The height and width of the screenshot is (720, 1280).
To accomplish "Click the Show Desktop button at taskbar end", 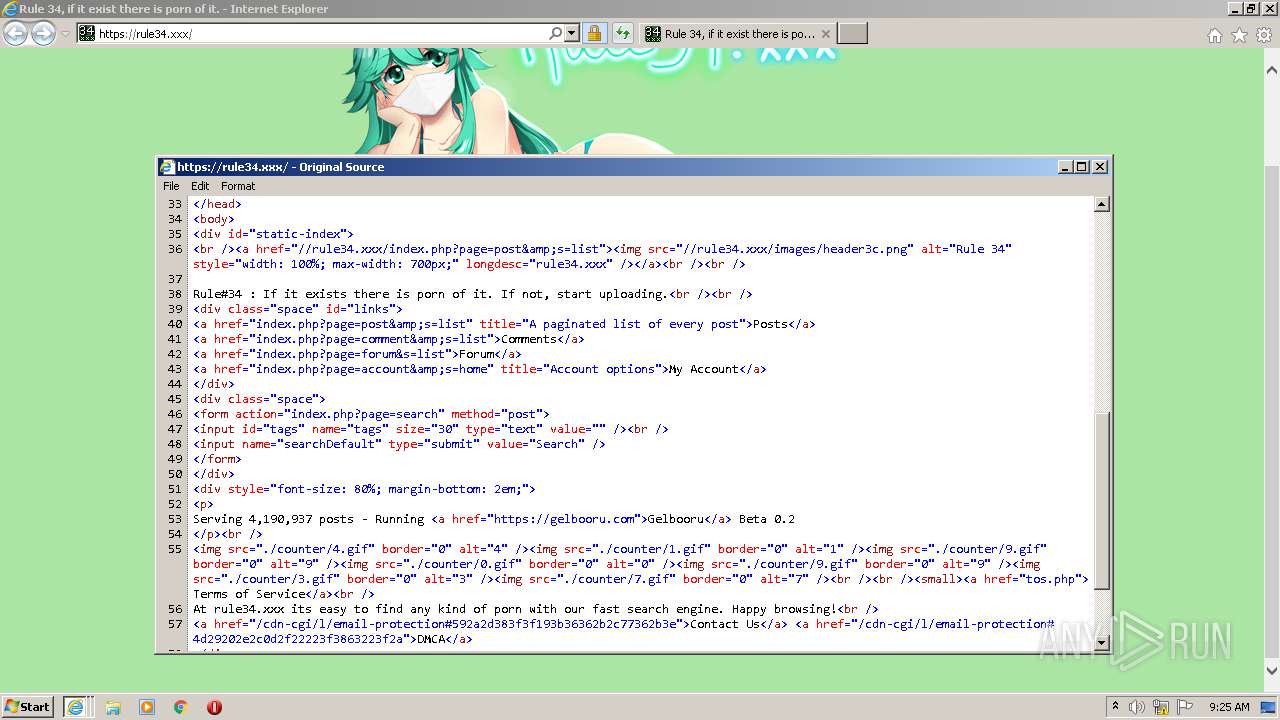I will tap(1270, 707).
